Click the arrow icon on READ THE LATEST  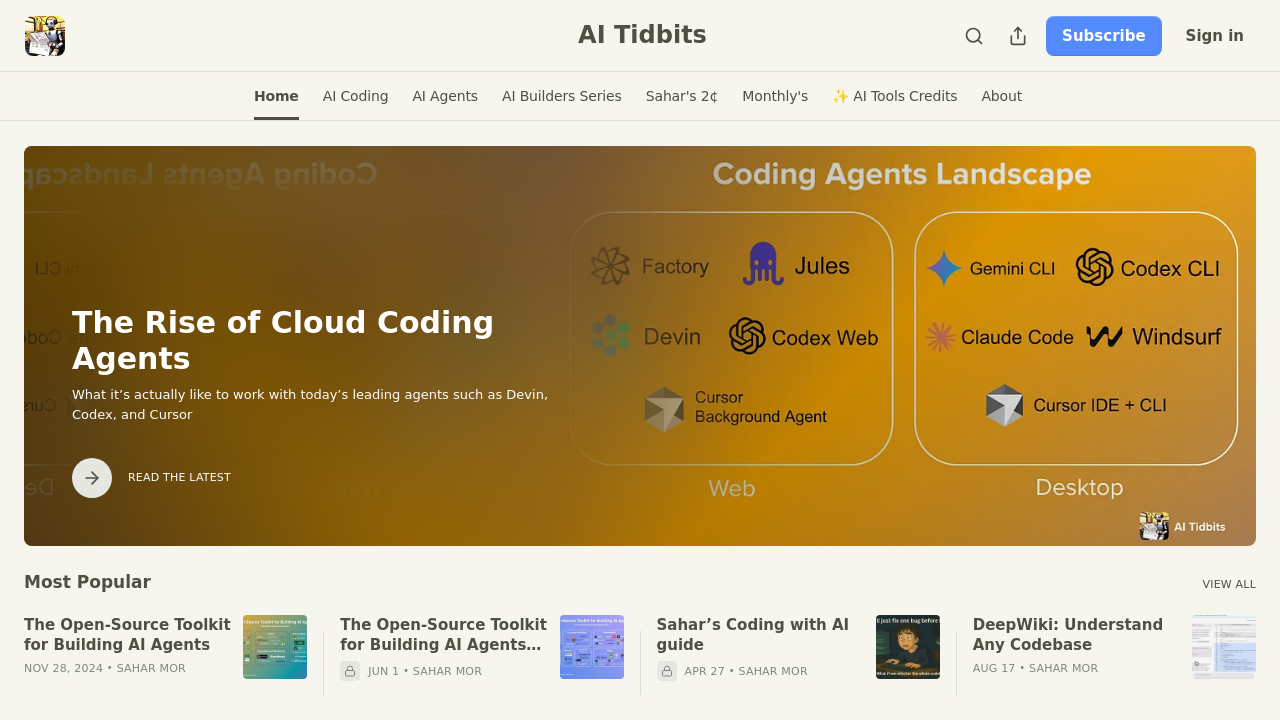91,478
